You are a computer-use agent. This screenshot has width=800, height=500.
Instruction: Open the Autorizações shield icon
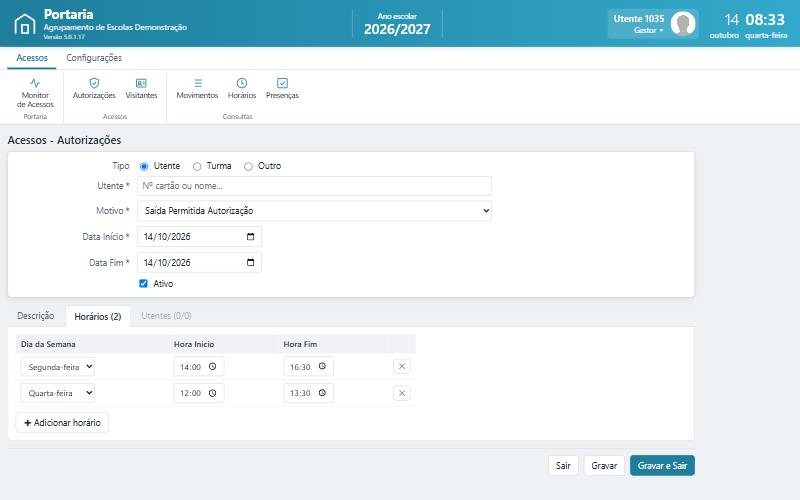(x=94, y=83)
